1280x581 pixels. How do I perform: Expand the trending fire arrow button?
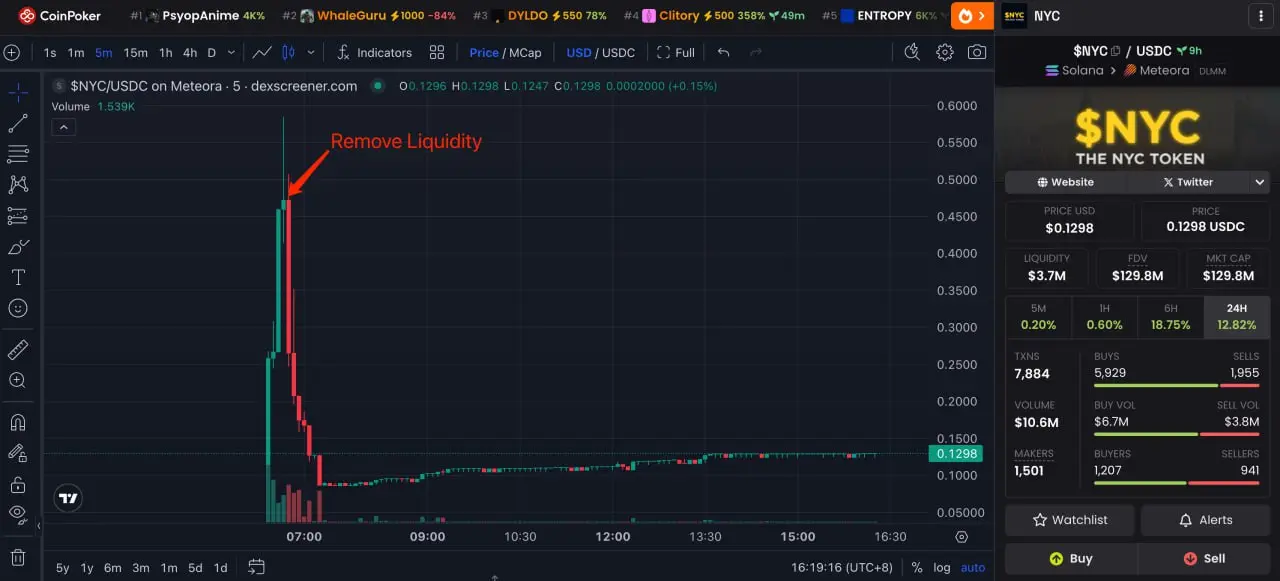(x=972, y=16)
